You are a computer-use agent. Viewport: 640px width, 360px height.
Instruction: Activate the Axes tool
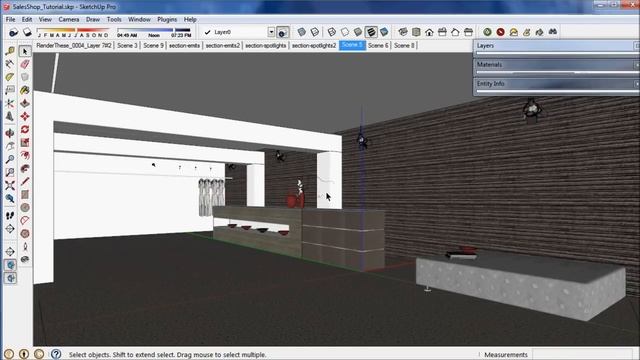point(10,103)
